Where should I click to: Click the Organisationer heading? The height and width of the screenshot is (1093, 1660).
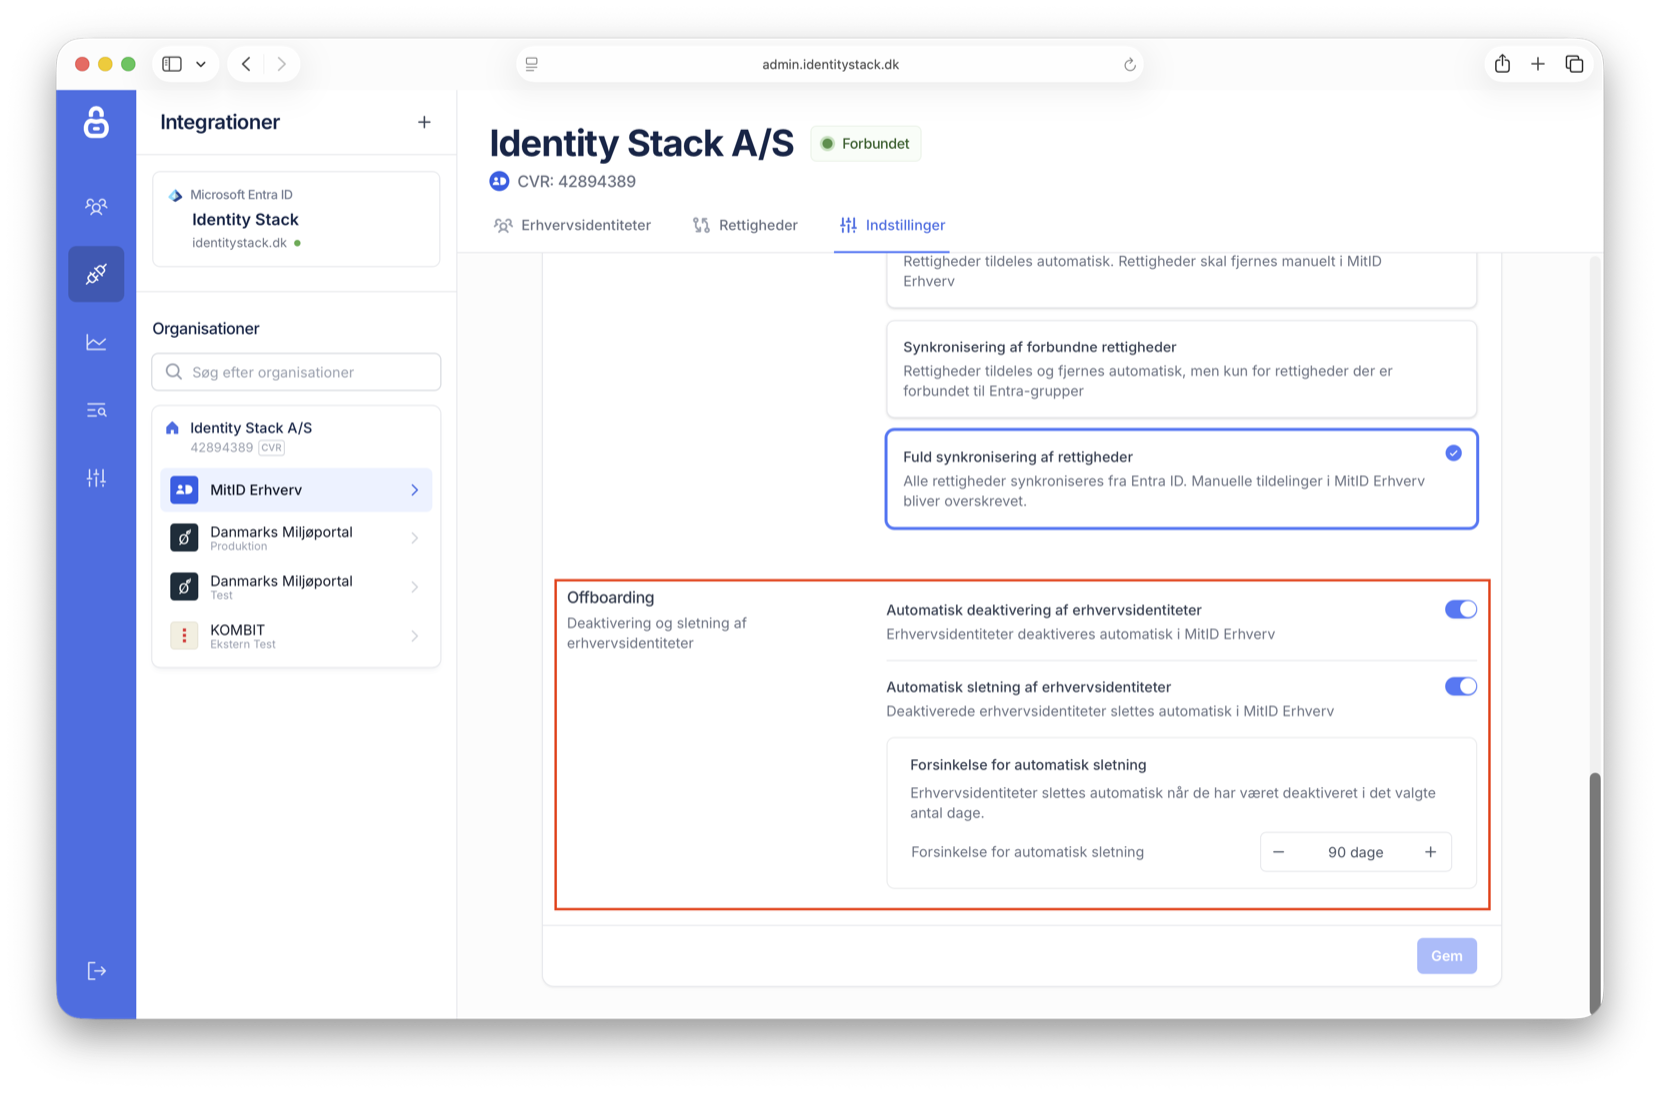206,329
